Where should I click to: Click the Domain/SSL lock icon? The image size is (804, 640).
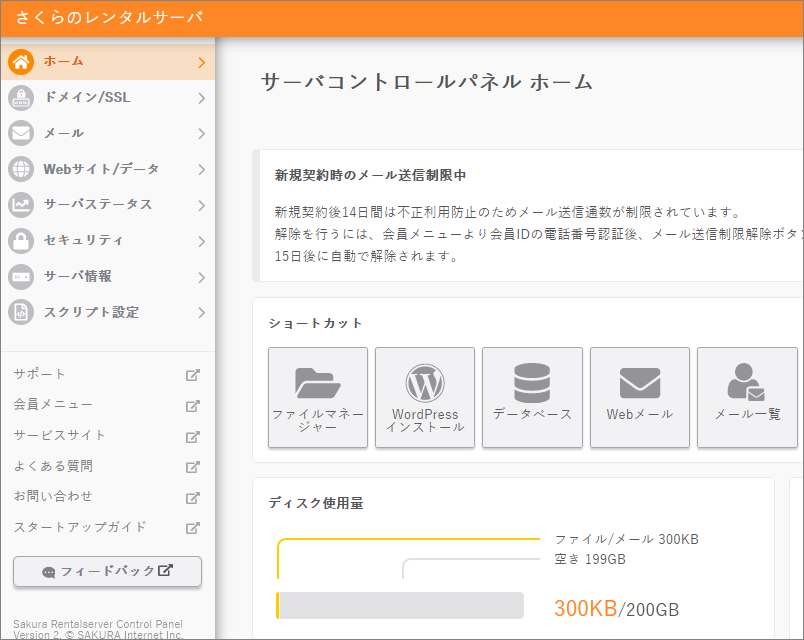(21, 98)
